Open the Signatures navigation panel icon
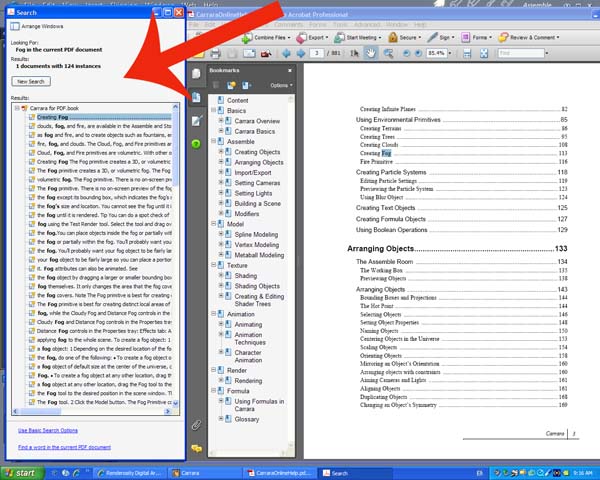 (x=196, y=121)
